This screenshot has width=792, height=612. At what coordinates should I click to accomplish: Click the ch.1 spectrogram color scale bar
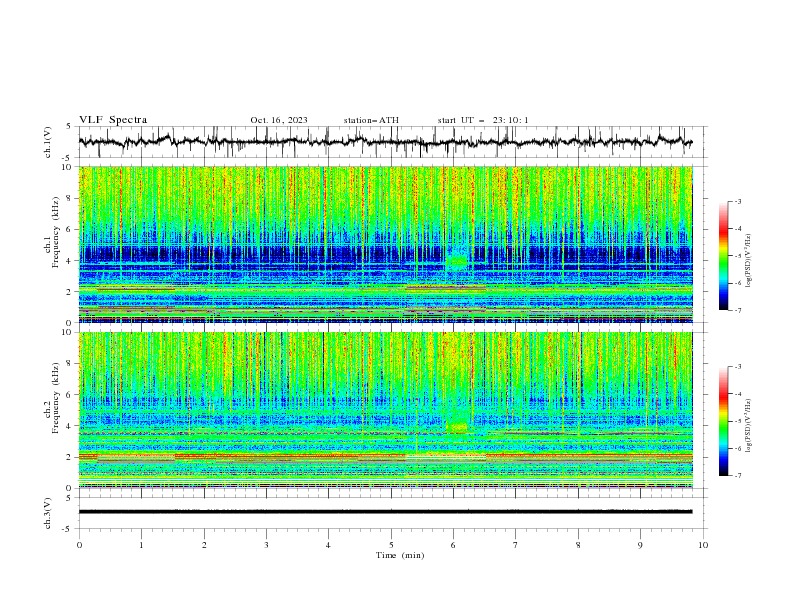click(724, 256)
